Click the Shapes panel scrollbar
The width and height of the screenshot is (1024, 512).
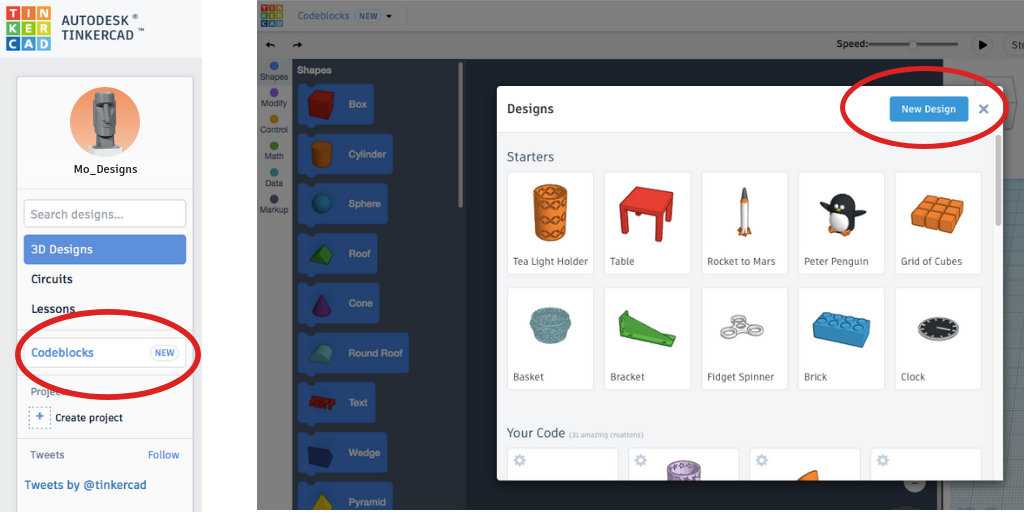(460, 135)
